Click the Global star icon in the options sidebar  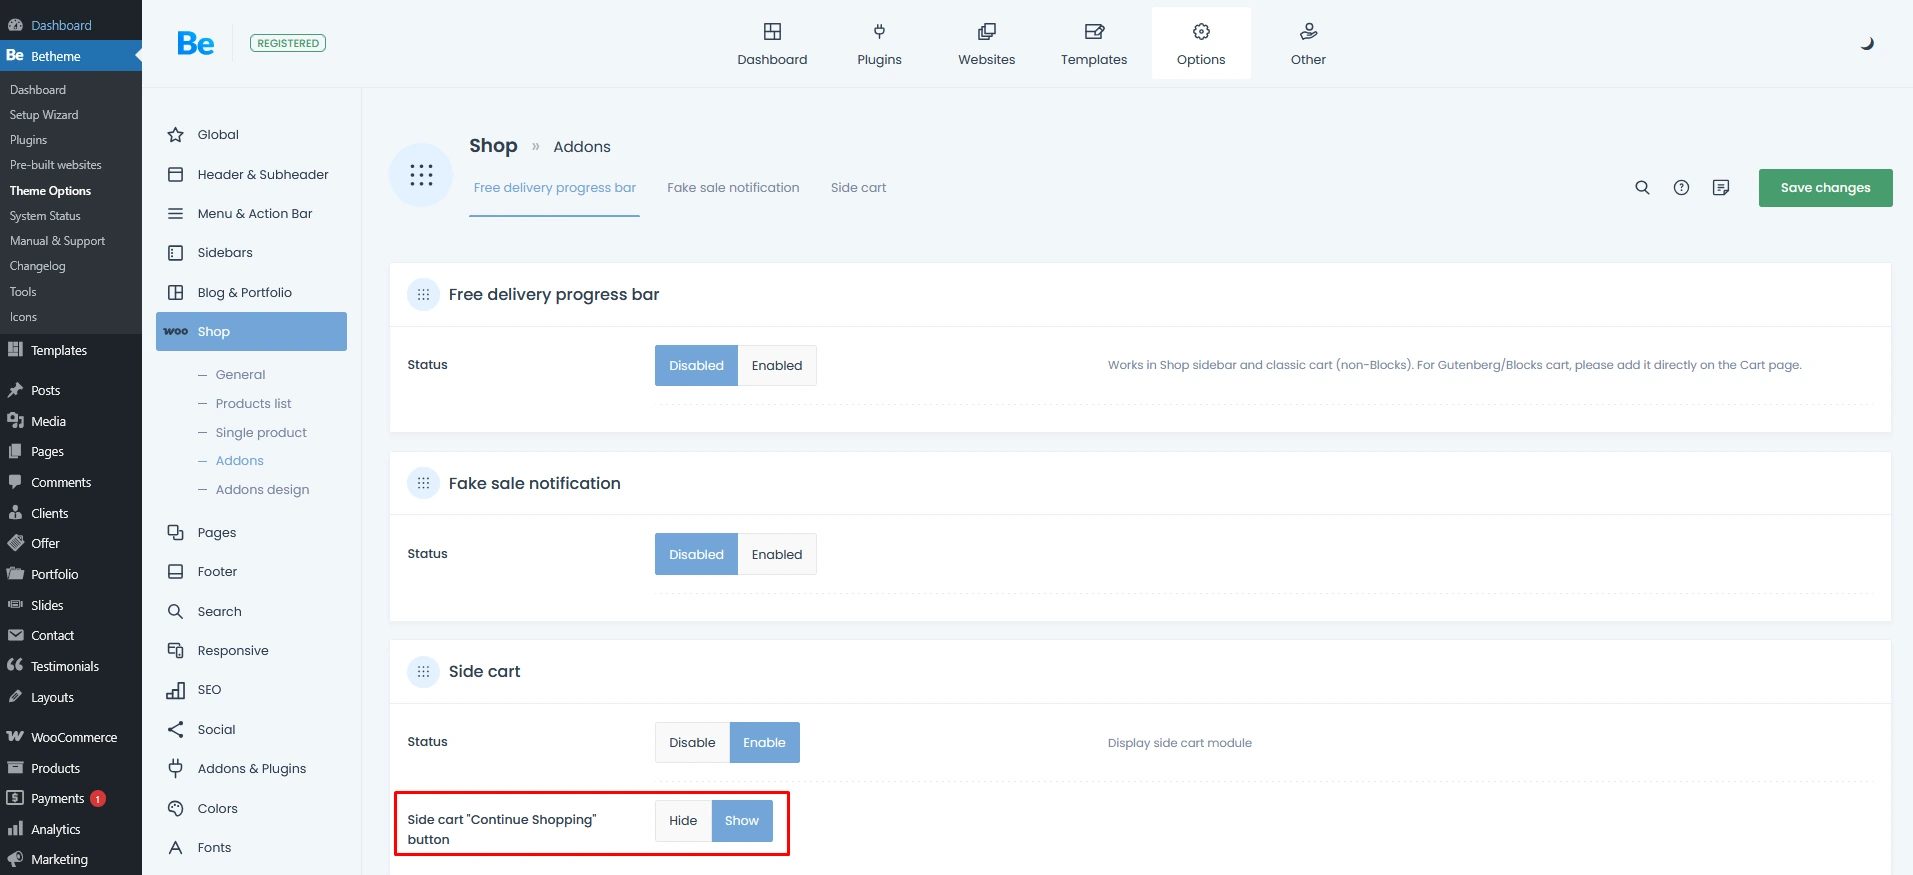pyautogui.click(x=176, y=135)
